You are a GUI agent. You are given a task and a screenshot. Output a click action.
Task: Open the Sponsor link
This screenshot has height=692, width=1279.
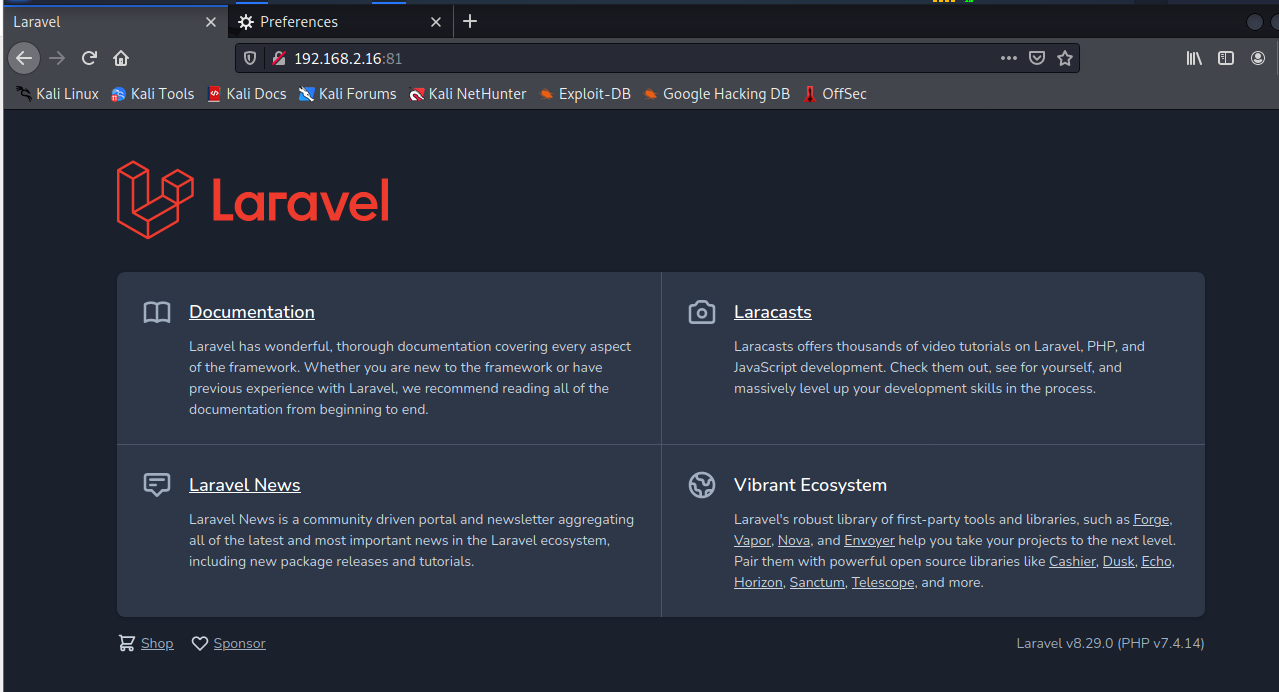(x=240, y=643)
